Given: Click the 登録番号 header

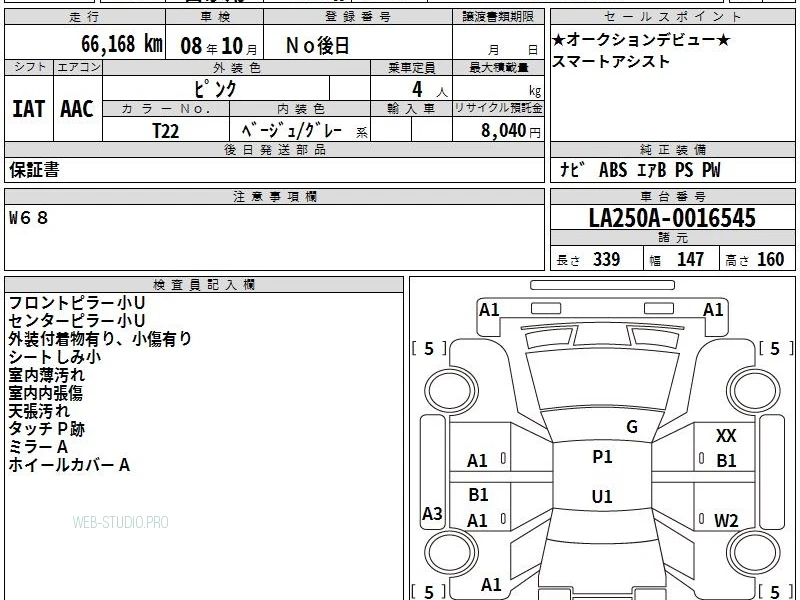Looking at the screenshot, I should click(x=358, y=17).
